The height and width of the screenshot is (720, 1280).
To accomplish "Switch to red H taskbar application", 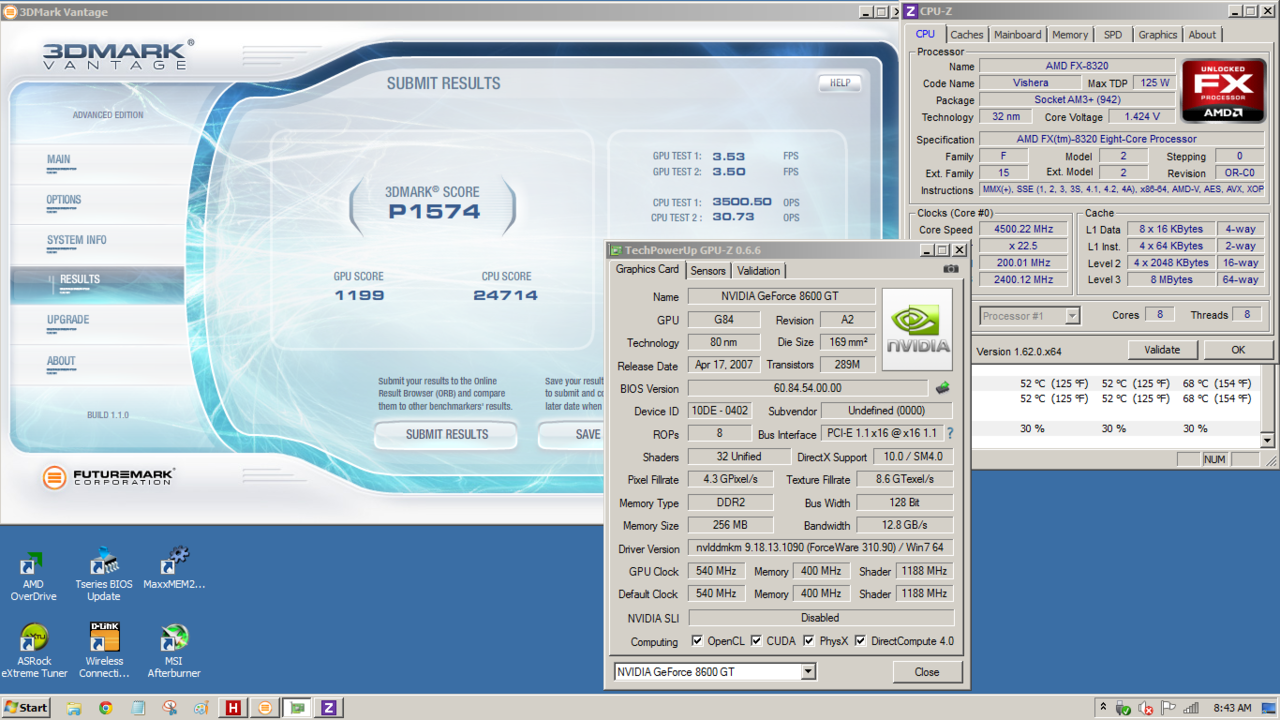I will pos(233,708).
